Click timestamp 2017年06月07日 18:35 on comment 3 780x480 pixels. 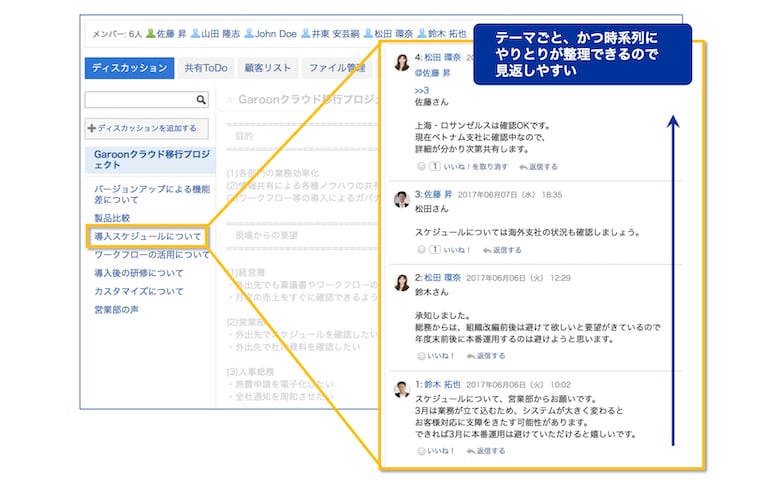click(x=509, y=194)
